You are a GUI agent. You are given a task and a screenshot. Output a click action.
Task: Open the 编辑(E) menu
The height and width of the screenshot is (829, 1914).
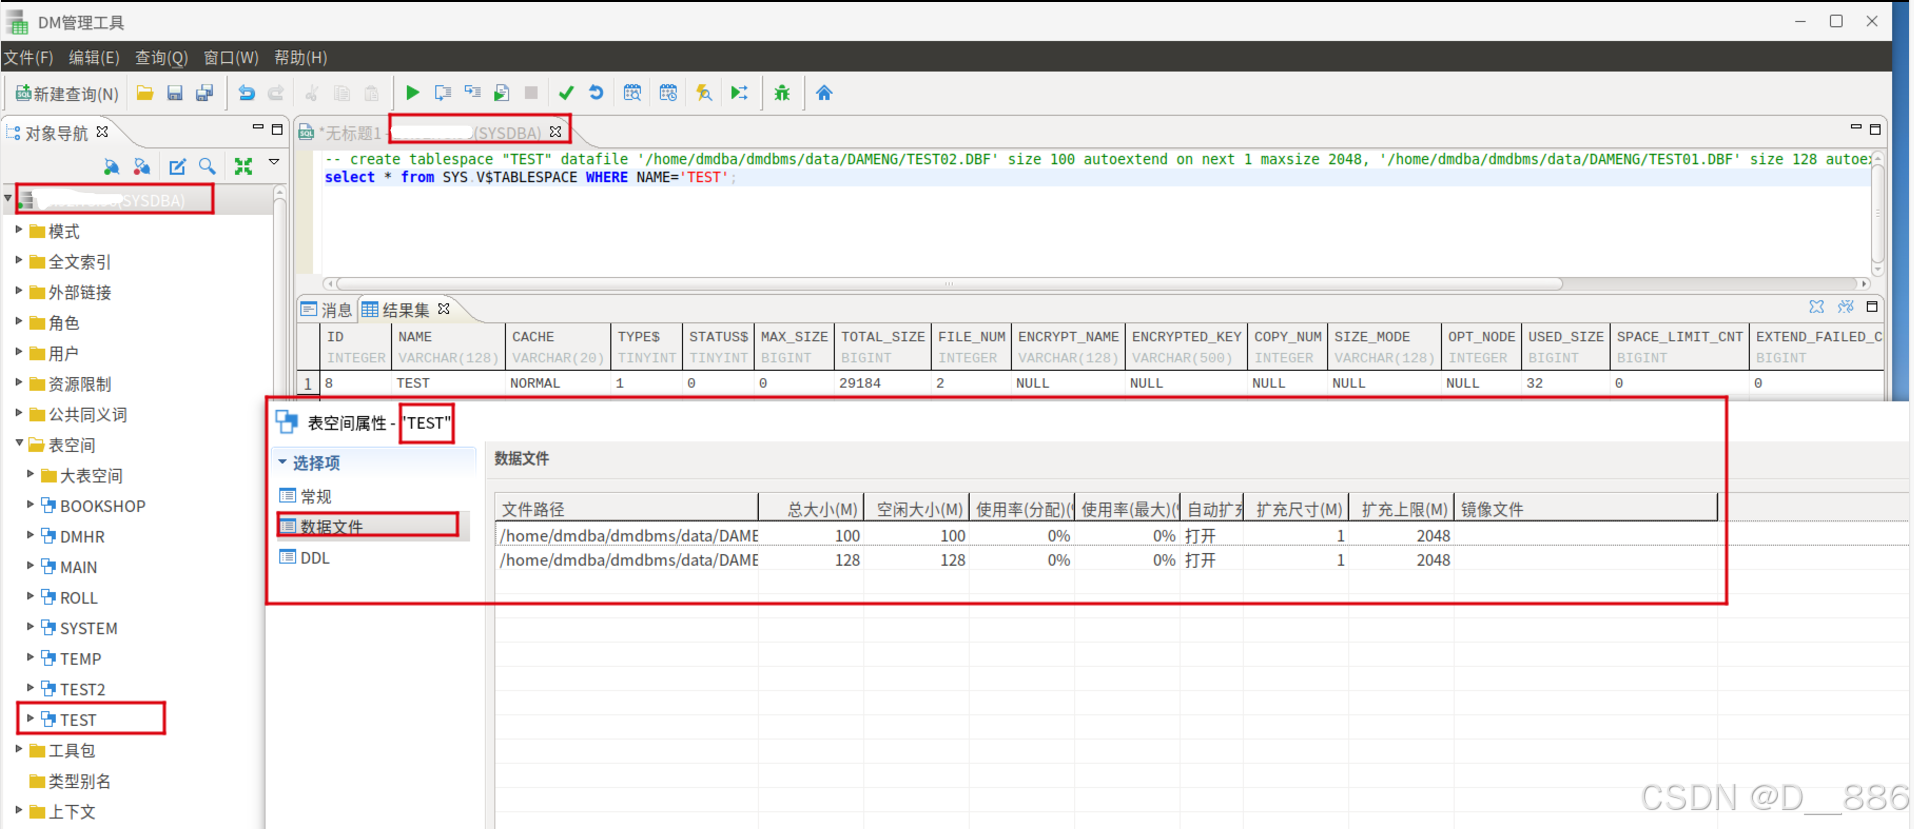click(94, 57)
